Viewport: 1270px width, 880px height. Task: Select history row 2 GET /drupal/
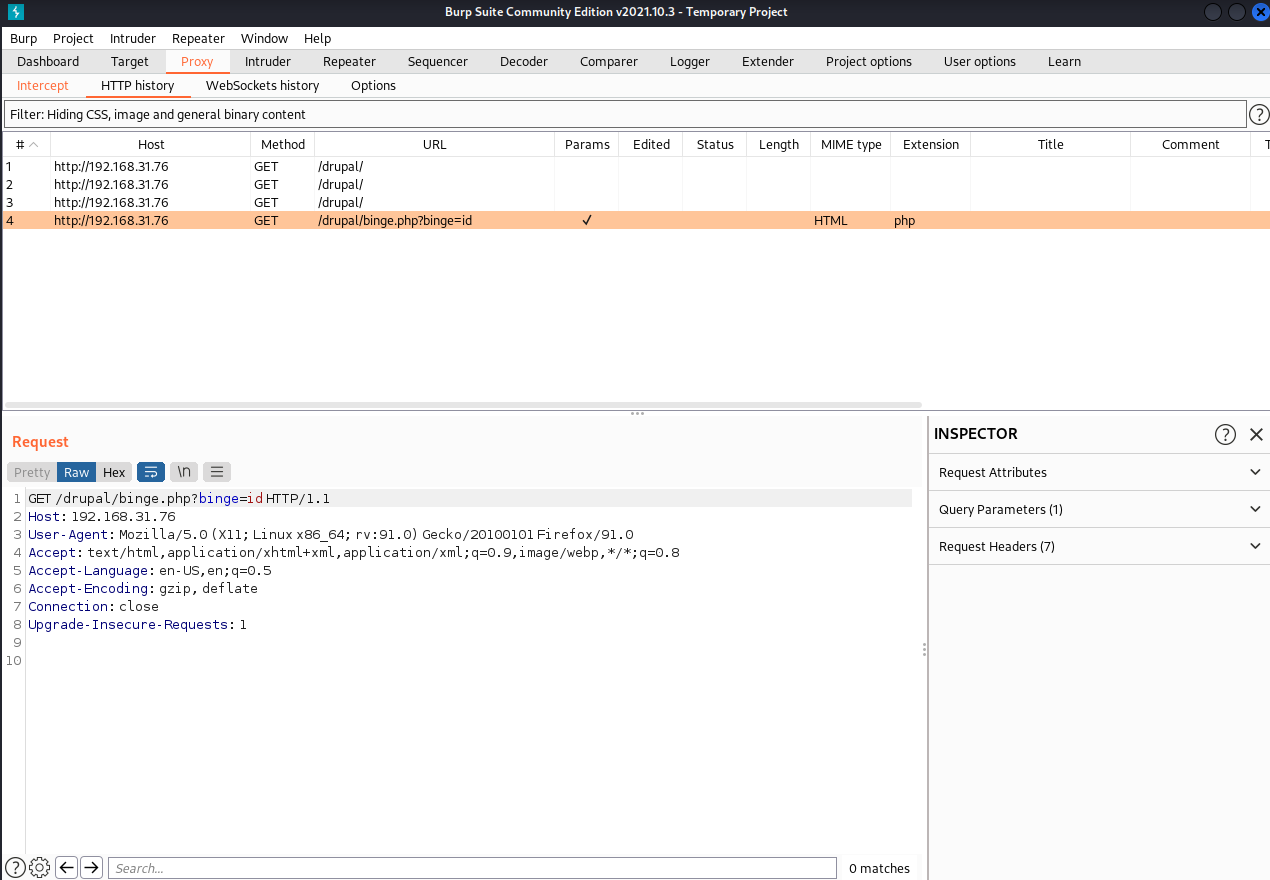click(x=636, y=184)
